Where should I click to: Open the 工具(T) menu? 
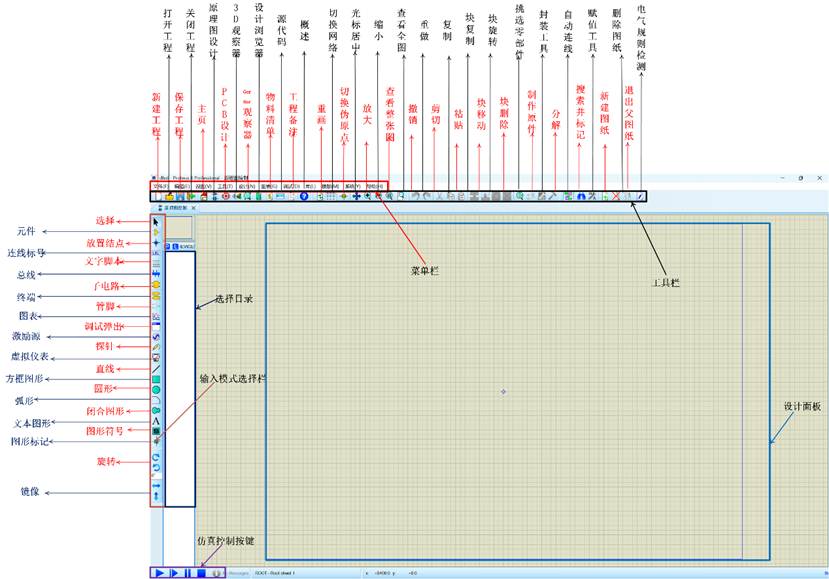pyautogui.click(x=225, y=186)
